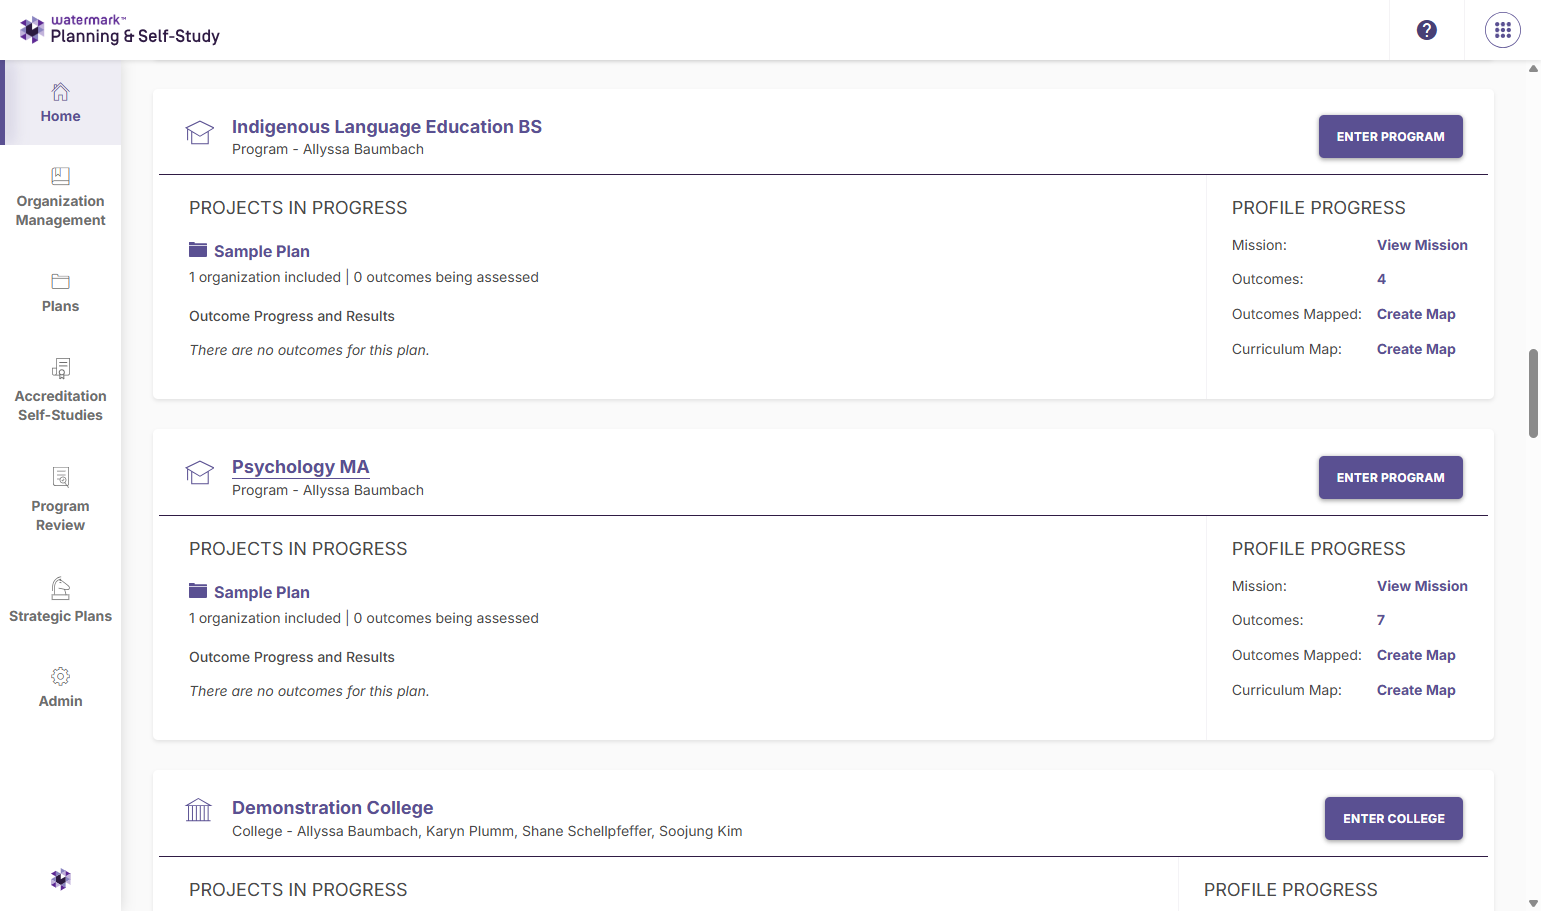Go to the Home menu item
1541x911 pixels.
click(61, 103)
